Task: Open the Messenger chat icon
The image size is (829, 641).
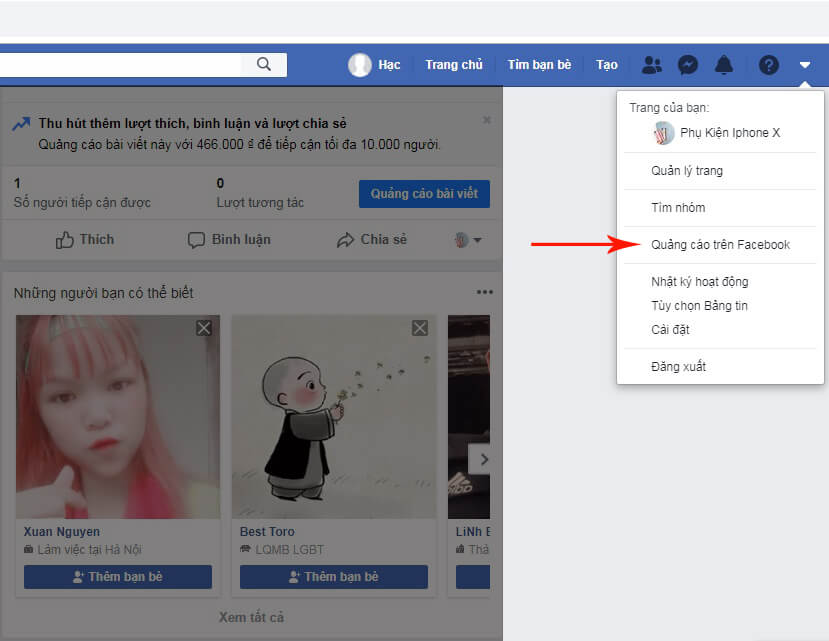Action: [687, 64]
